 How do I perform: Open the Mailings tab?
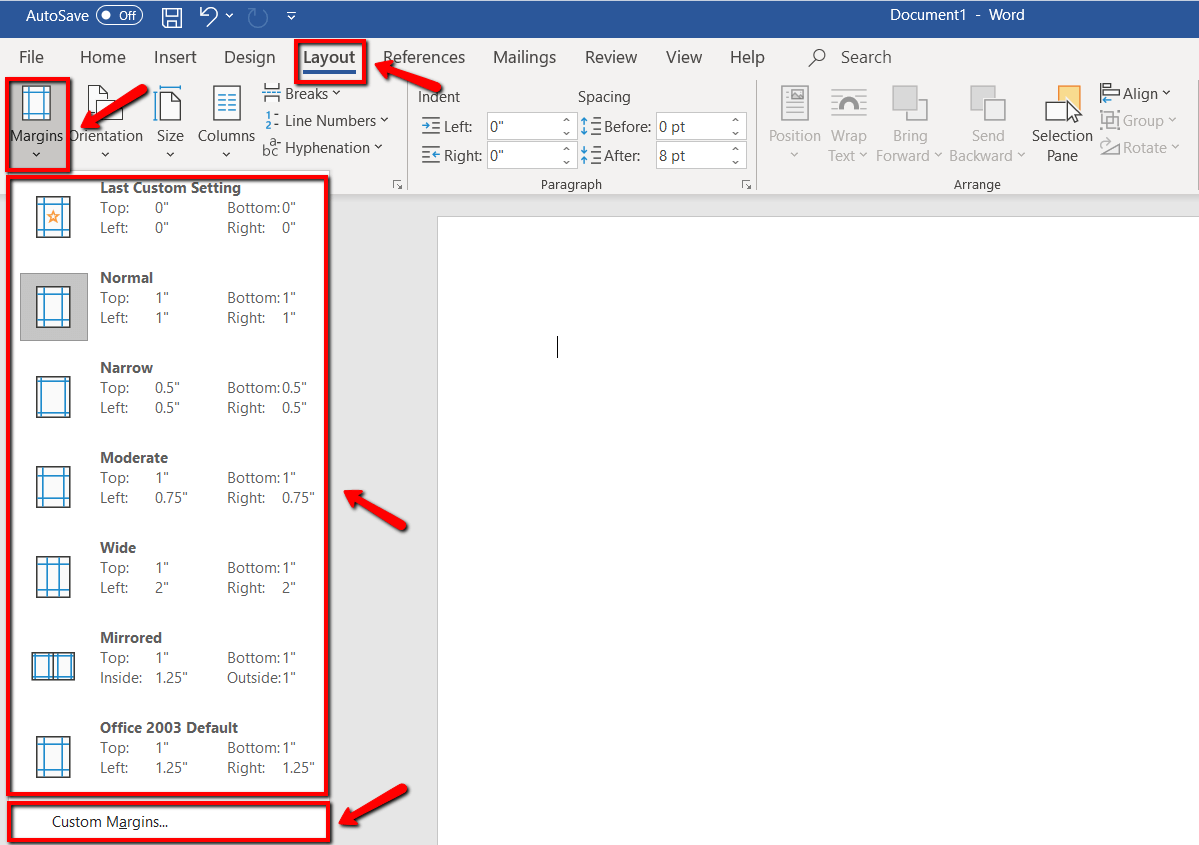(524, 57)
